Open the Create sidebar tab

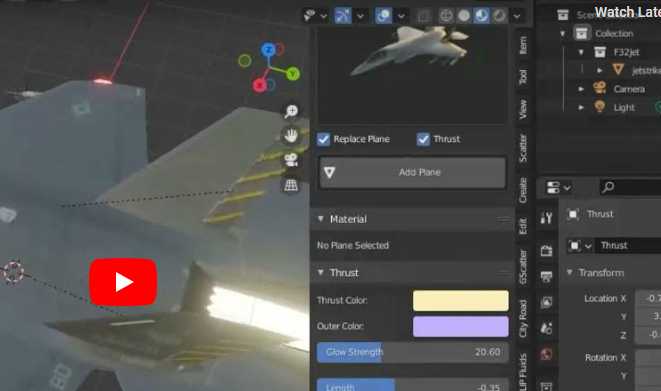point(523,190)
